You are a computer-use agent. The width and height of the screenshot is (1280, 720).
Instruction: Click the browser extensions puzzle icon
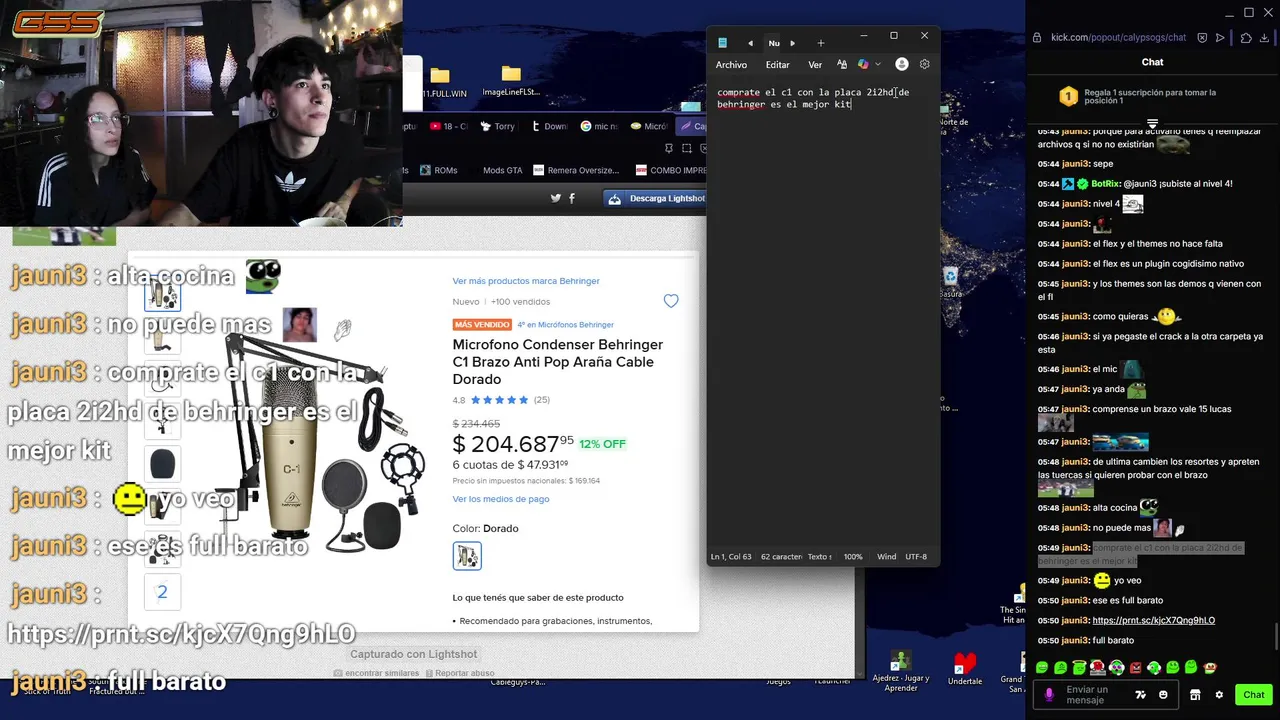1246,38
